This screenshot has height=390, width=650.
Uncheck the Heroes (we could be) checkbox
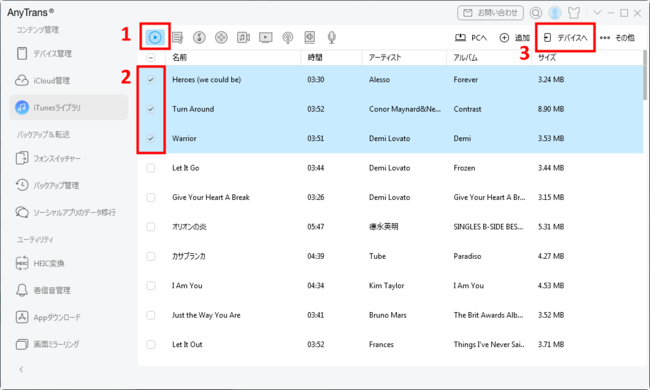coord(151,80)
